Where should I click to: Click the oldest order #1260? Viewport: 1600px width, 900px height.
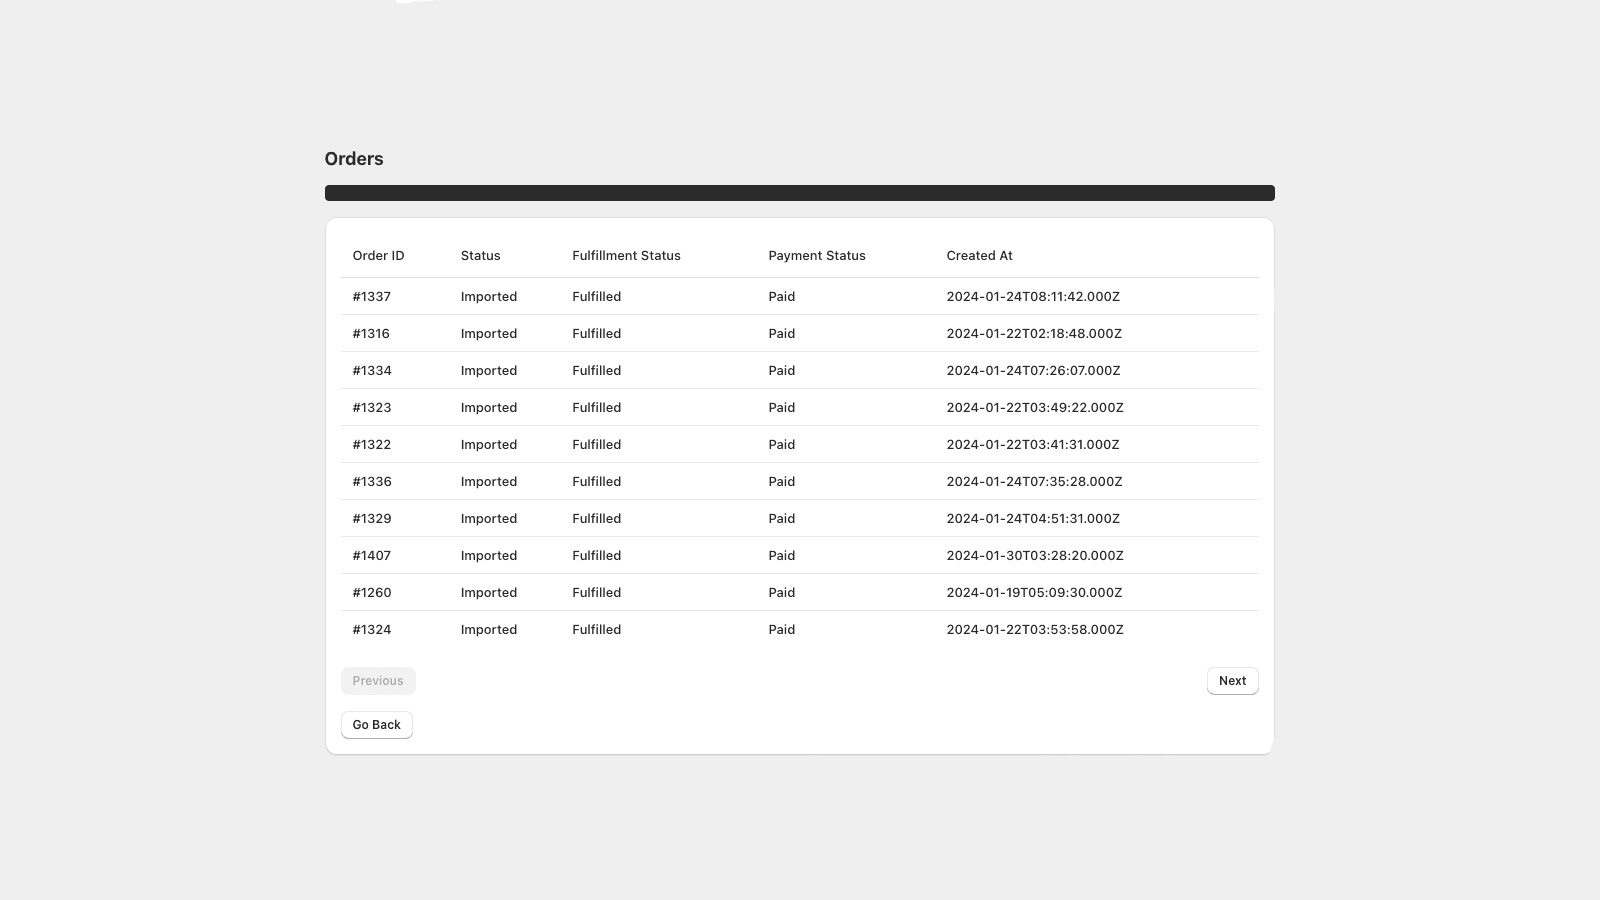[x=371, y=592]
